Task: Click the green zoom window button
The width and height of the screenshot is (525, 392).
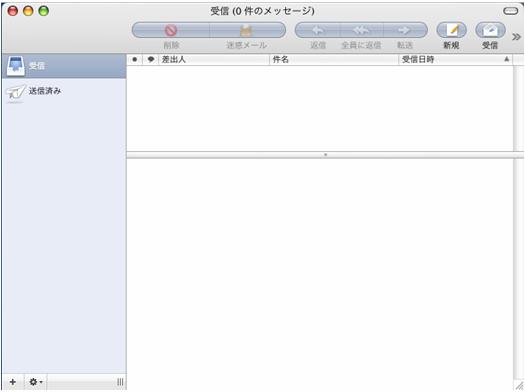Action: point(44,11)
